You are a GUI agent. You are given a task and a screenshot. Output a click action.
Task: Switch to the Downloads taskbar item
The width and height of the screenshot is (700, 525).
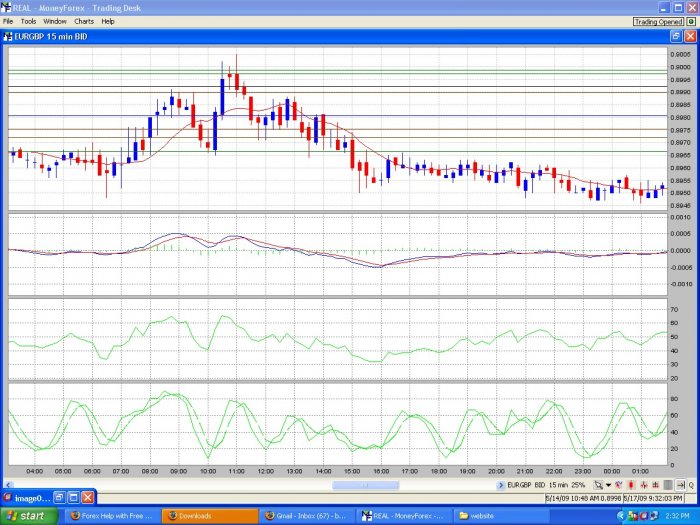pyautogui.click(x=210, y=516)
